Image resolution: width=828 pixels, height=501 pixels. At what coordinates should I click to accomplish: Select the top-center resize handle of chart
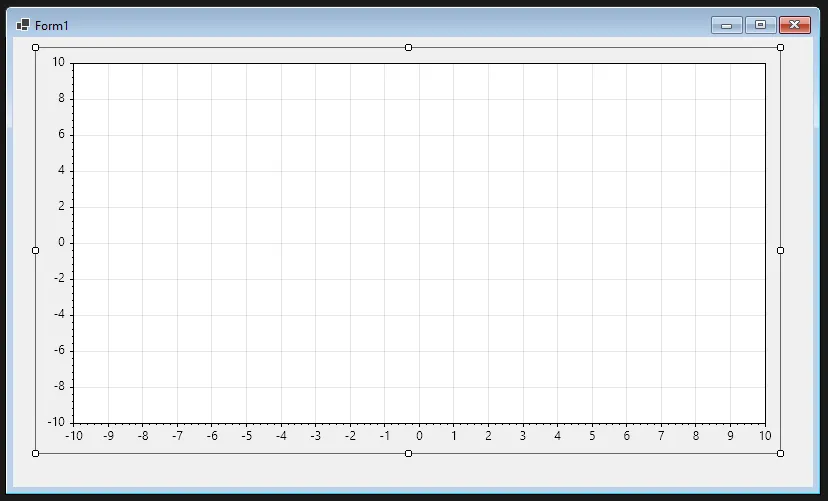408,47
